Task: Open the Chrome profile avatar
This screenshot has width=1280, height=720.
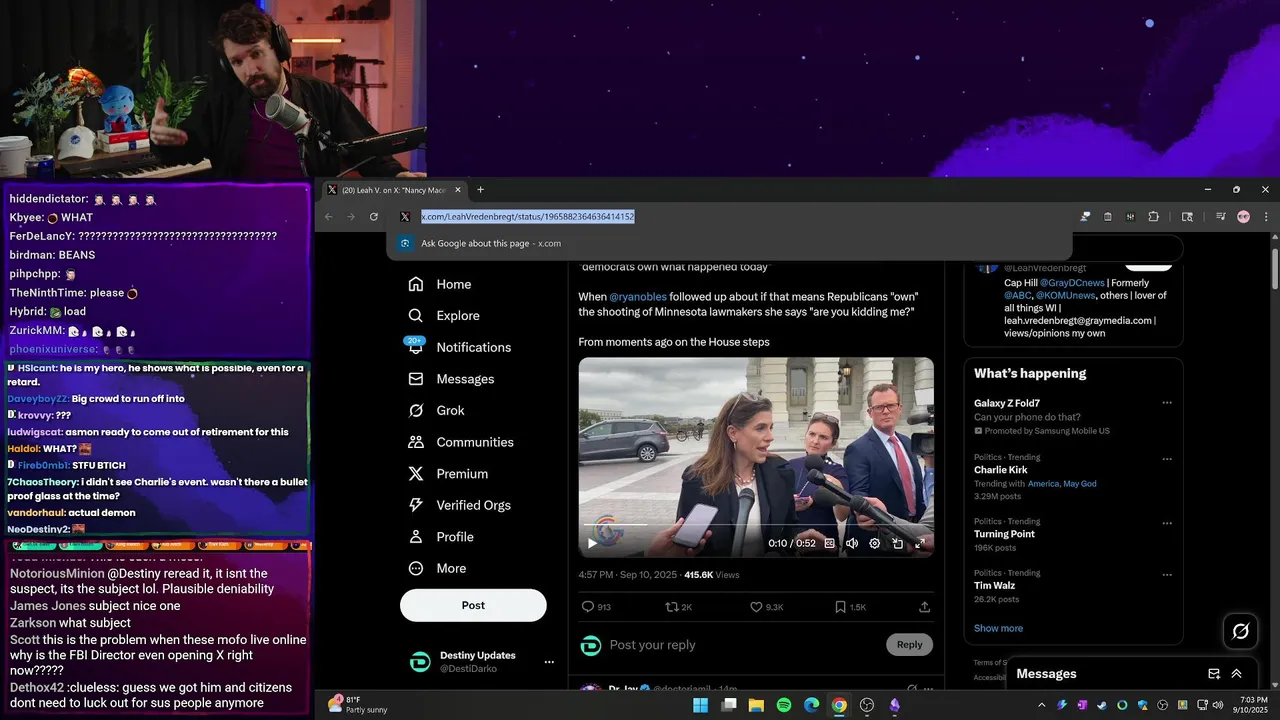Action: tap(1243, 217)
